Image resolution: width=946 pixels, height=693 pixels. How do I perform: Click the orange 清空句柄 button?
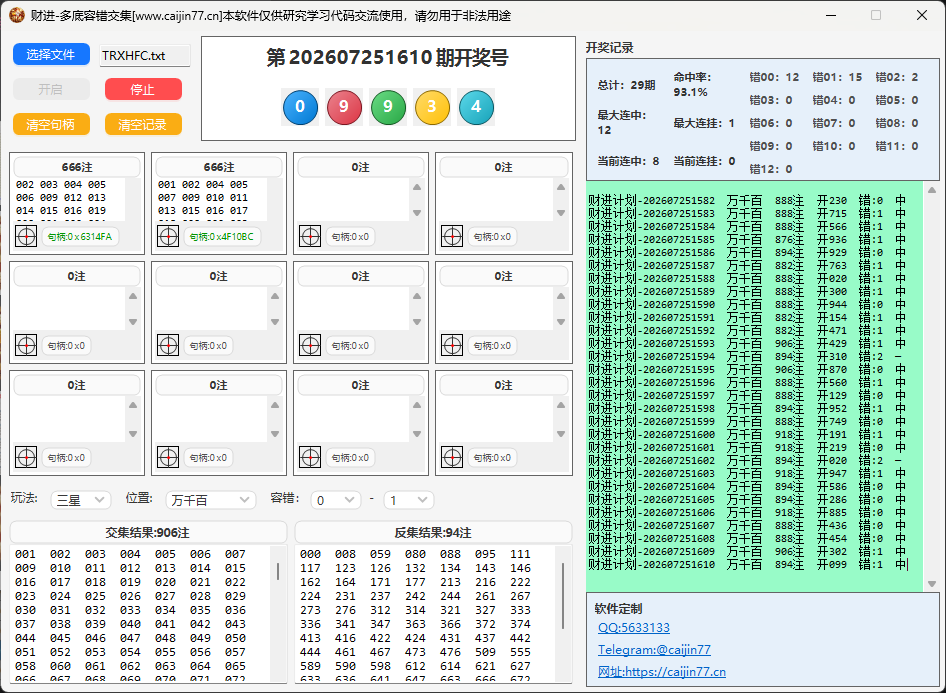point(51,124)
